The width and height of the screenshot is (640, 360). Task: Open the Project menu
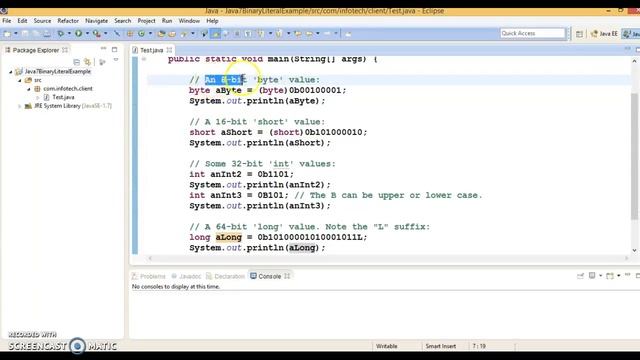146,21
